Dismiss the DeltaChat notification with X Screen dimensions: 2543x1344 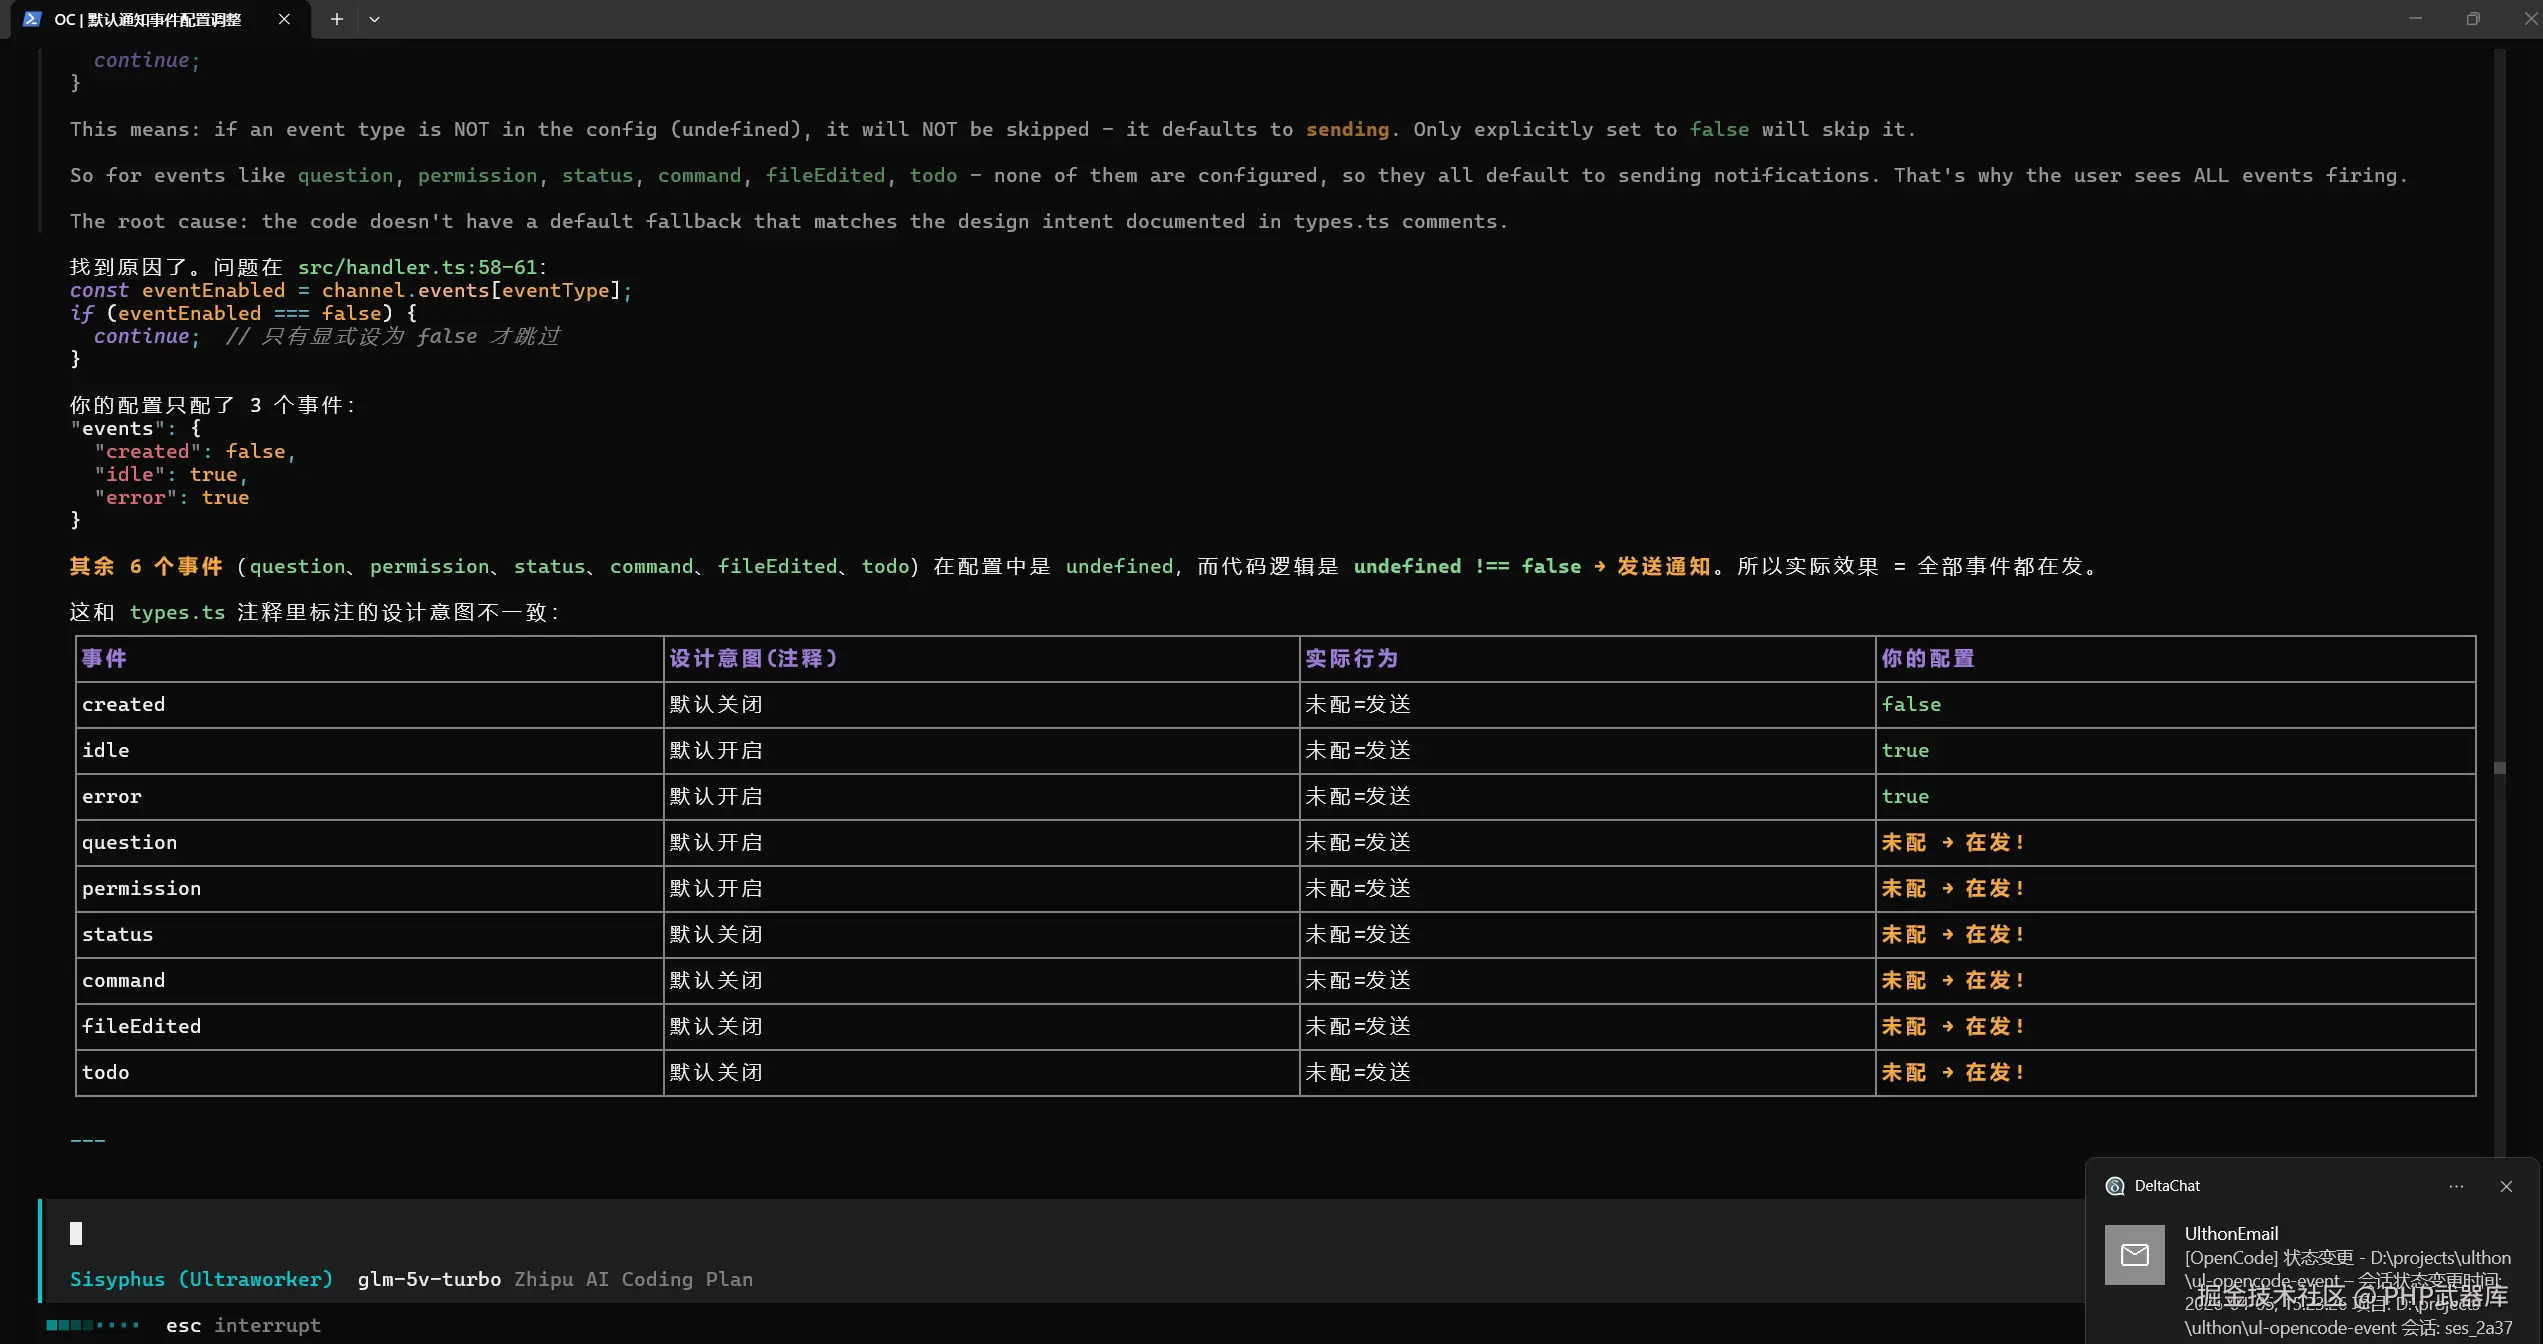coord(2506,1186)
